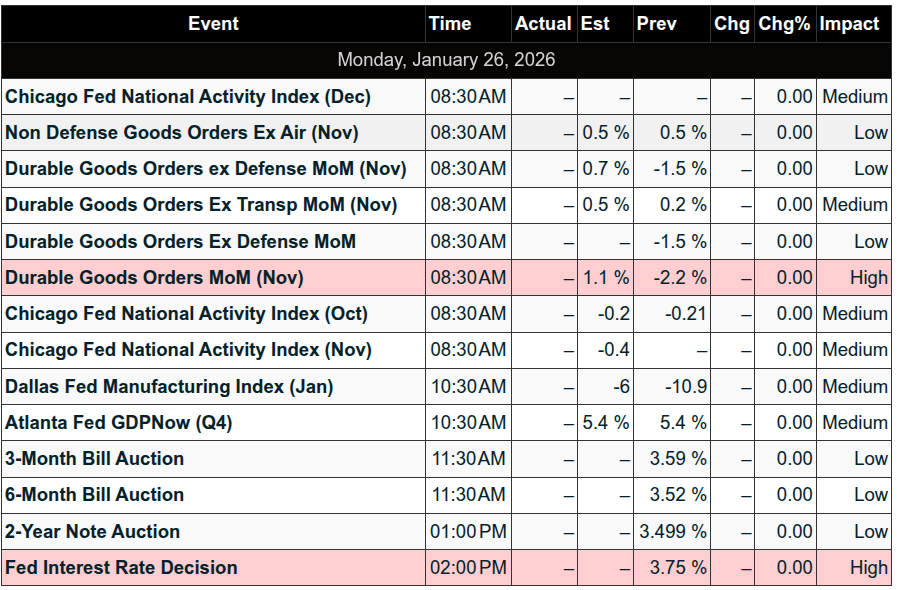Viewport: 909px width, 590px height.
Task: Open Durable Goods Orders Ex Transp MoM (Nov)
Action: [x=201, y=205]
